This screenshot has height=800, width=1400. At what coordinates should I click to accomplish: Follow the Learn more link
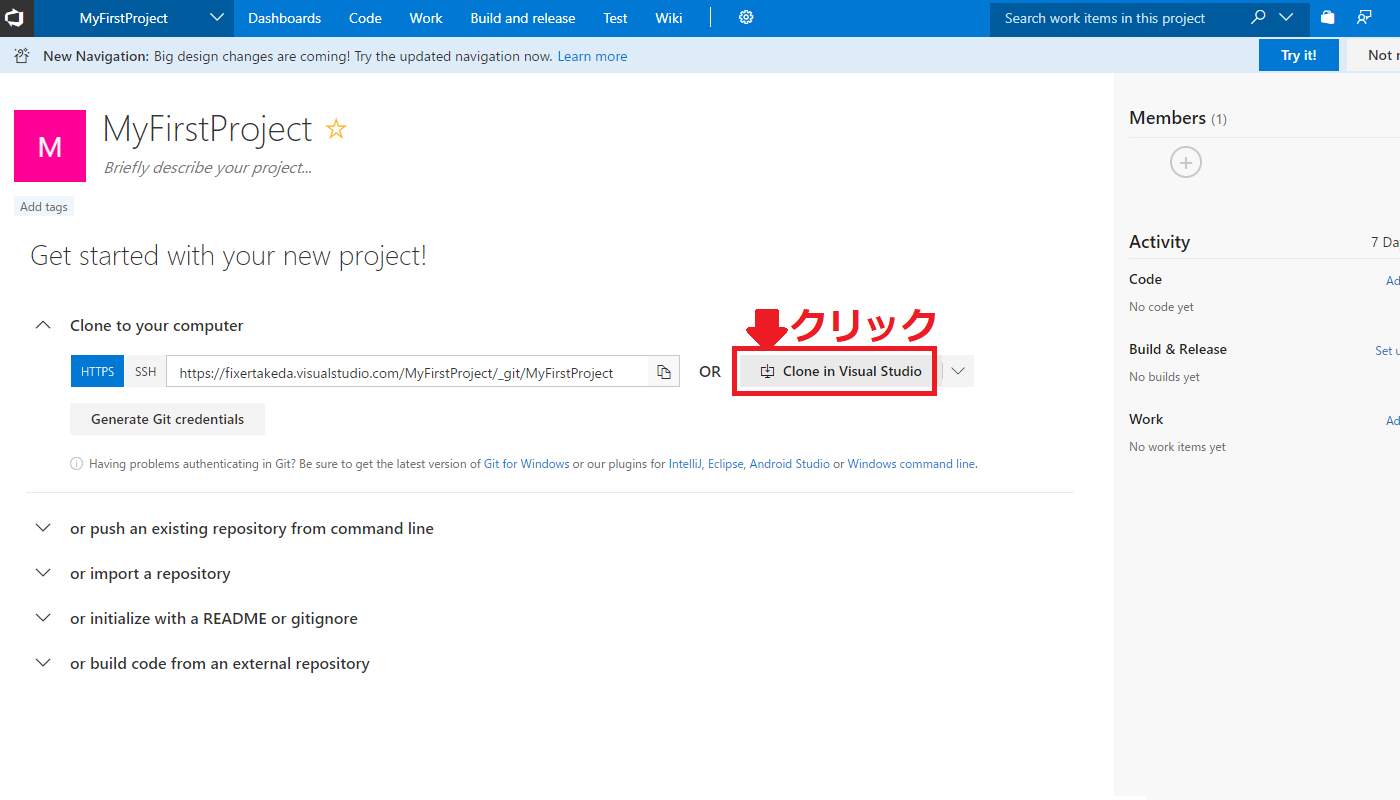click(x=593, y=56)
